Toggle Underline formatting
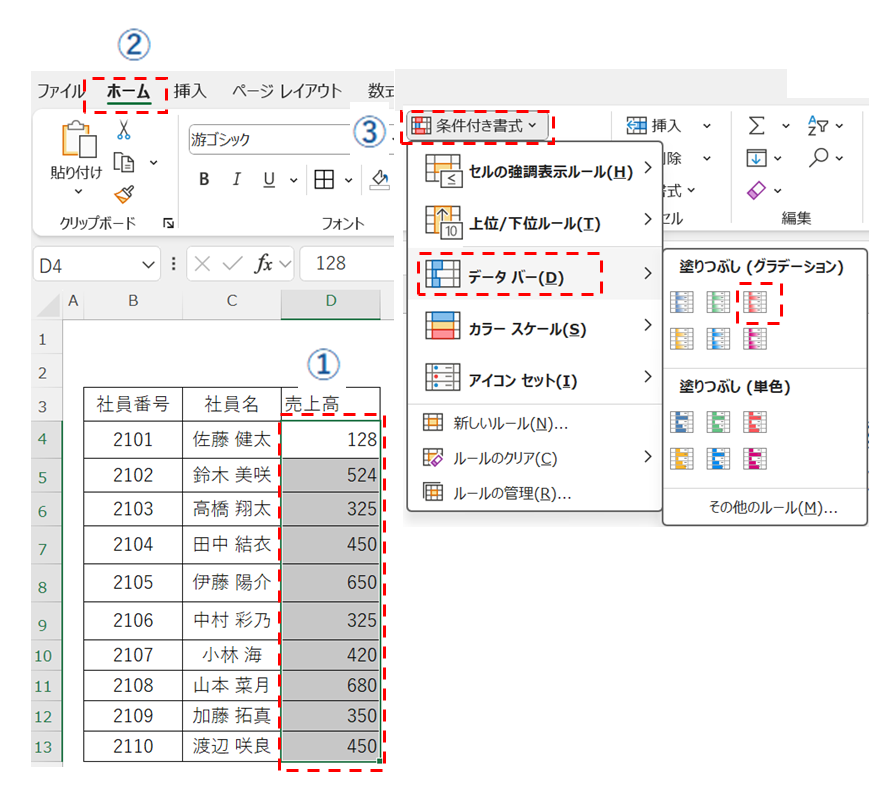The height and width of the screenshot is (793, 892). (x=268, y=180)
